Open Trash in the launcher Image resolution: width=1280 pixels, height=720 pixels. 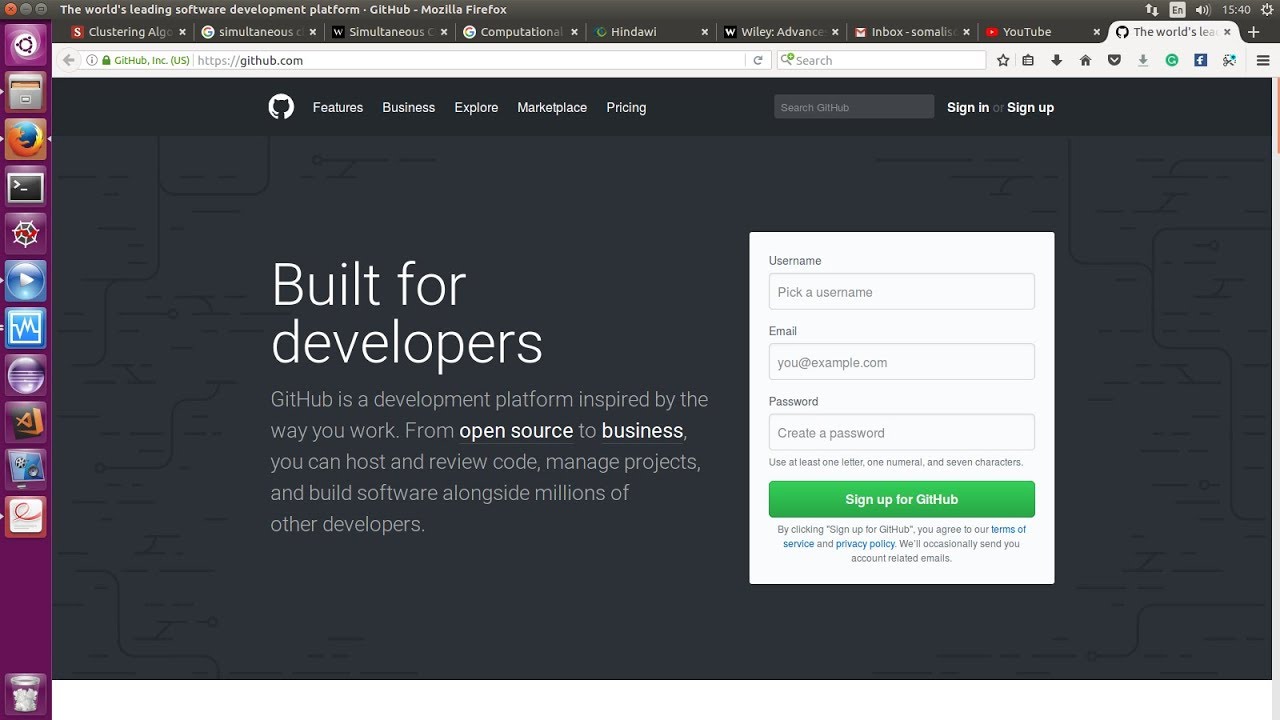coord(26,693)
